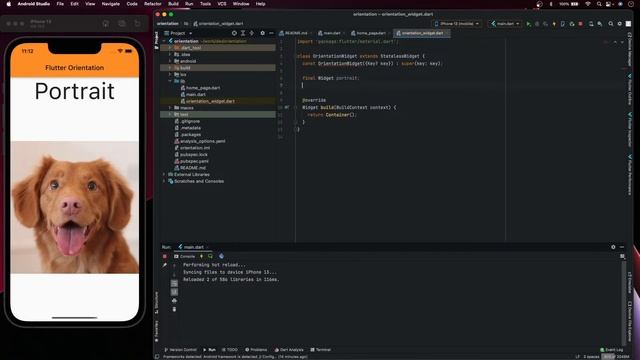Open Flutter DevTools blue icon in Run panel
Viewport: 640px width, 360px height.
point(221,256)
